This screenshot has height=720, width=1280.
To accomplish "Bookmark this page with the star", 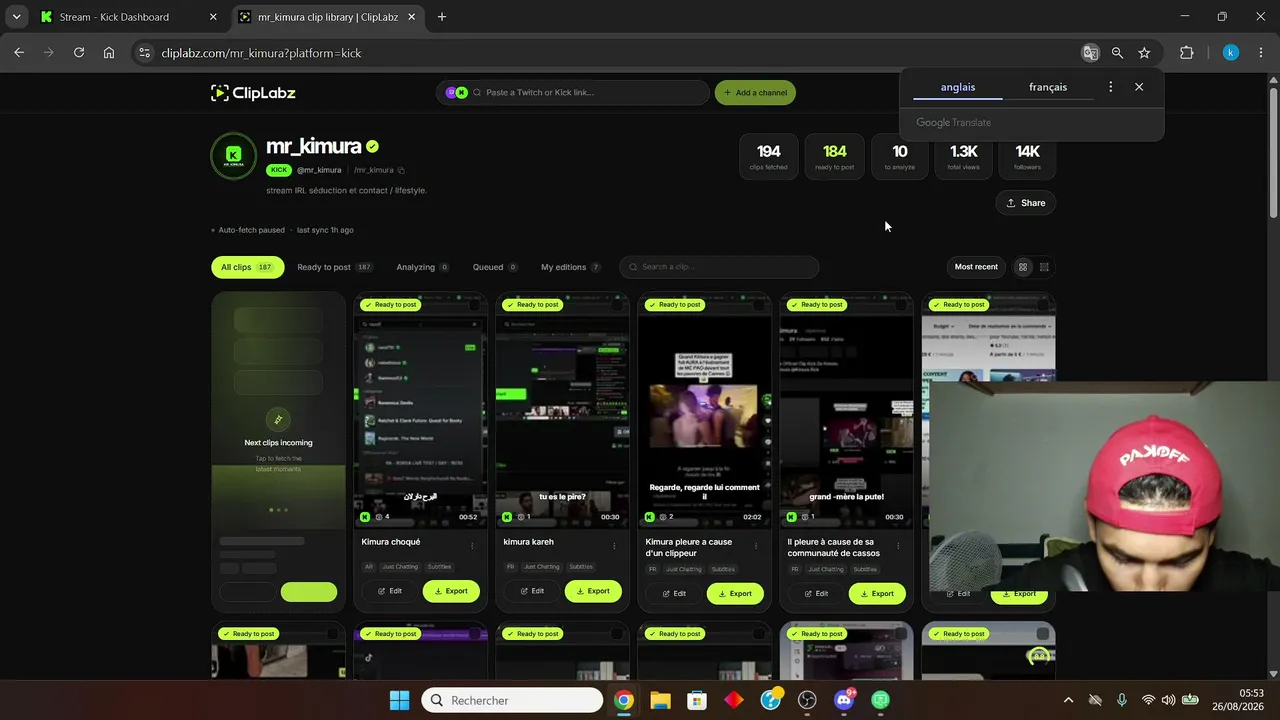I will [1144, 53].
